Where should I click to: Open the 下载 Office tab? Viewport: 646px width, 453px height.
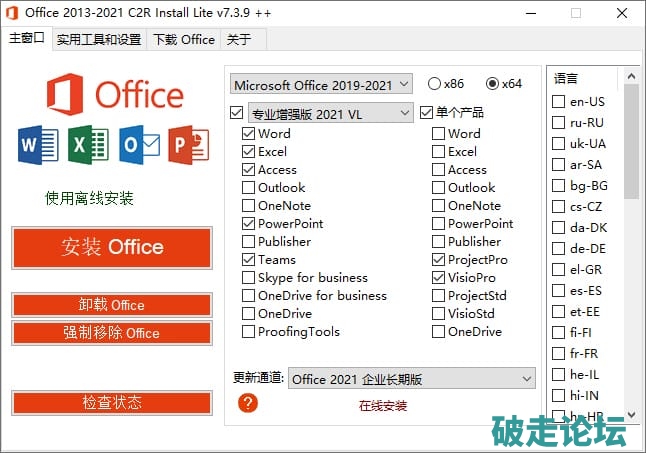pyautogui.click(x=183, y=40)
